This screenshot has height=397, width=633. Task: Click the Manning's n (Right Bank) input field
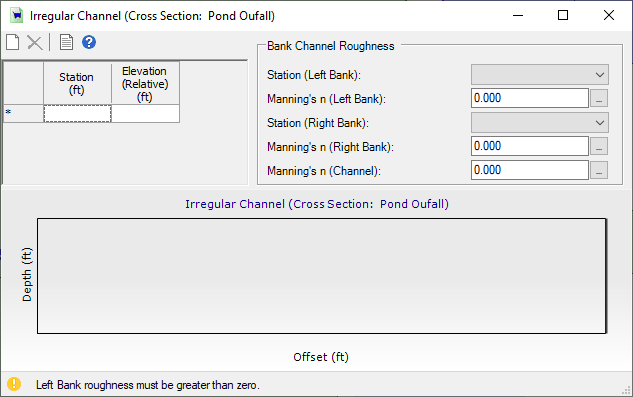530,146
